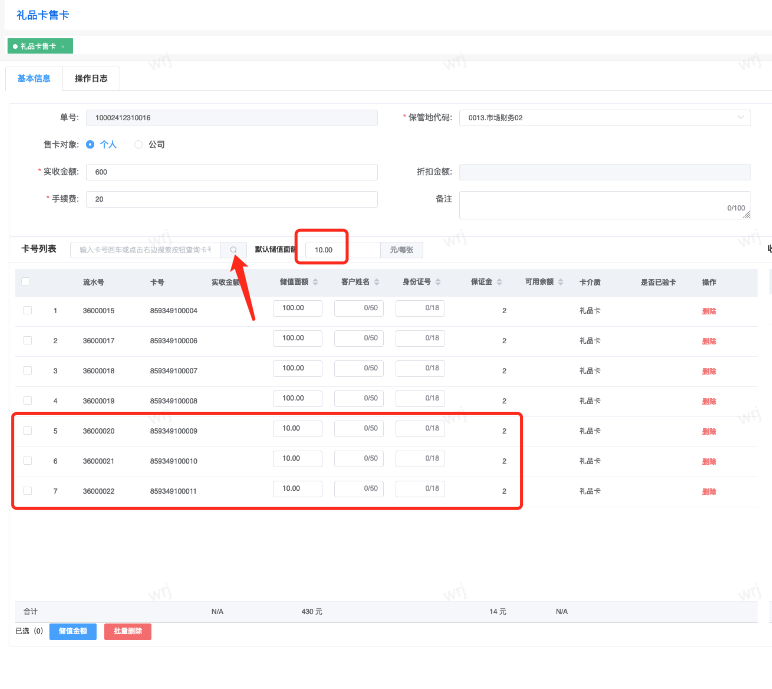Sort by 客户姓名 column arrows
Image resolution: width=772 pixels, height=689 pixels.
pos(375,282)
